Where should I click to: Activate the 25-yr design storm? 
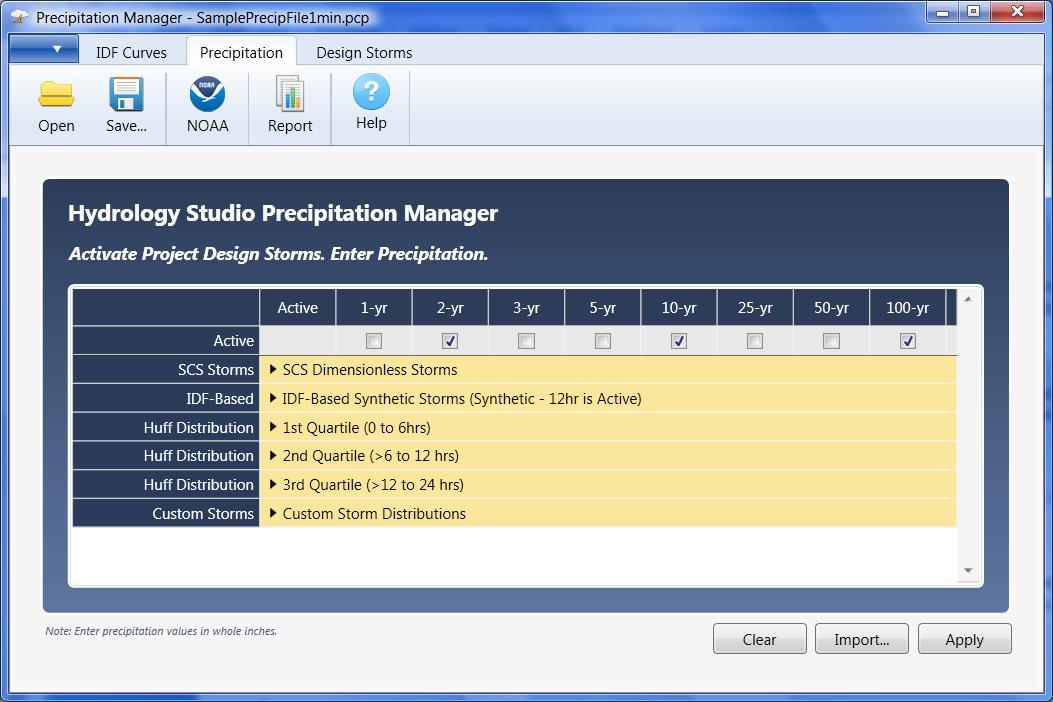(x=754, y=340)
